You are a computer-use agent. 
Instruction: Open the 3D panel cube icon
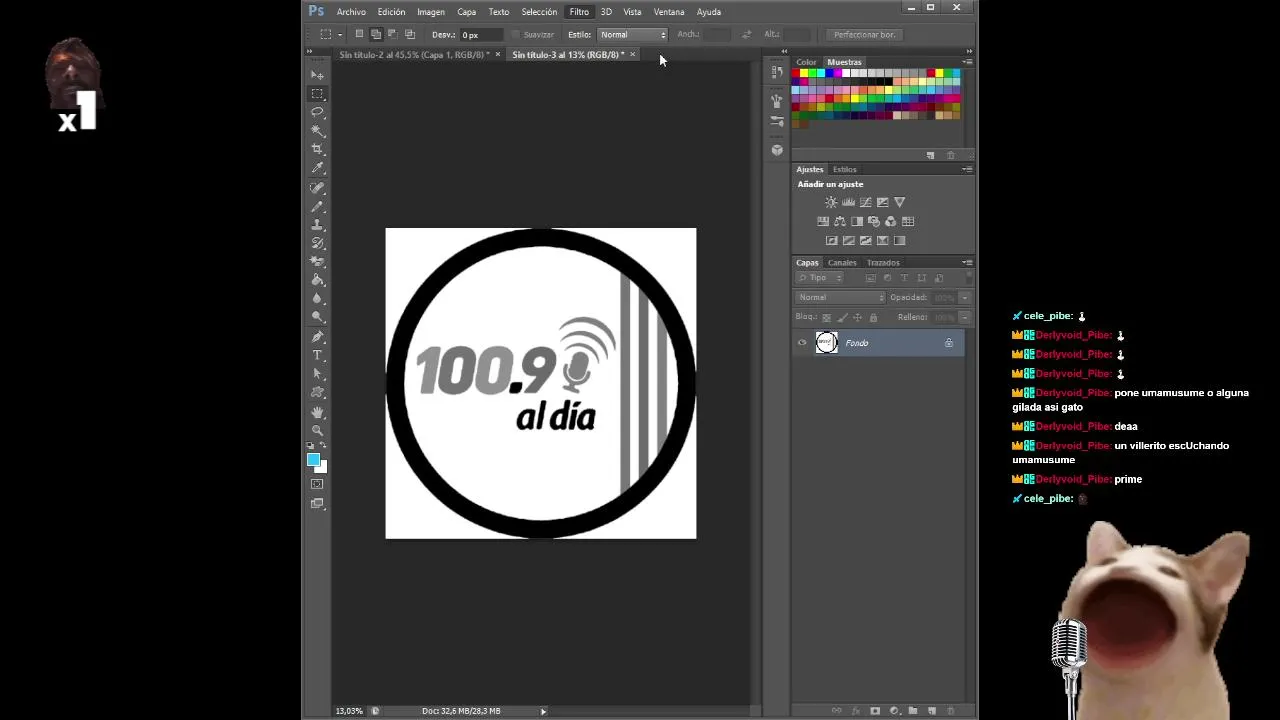[x=777, y=150]
